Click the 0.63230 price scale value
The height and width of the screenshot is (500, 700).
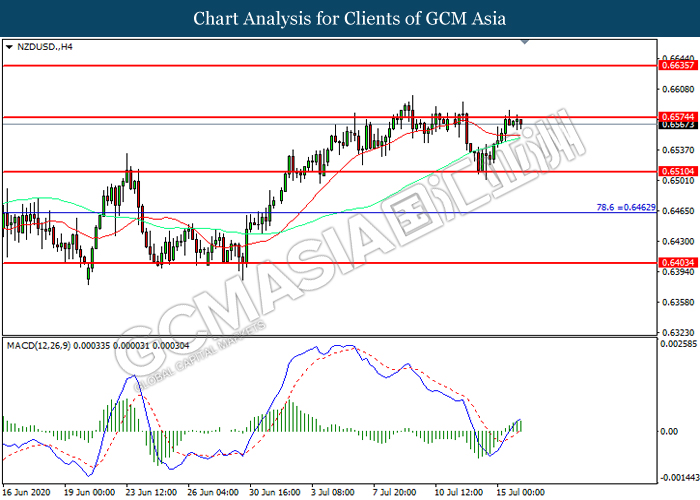[x=678, y=333]
